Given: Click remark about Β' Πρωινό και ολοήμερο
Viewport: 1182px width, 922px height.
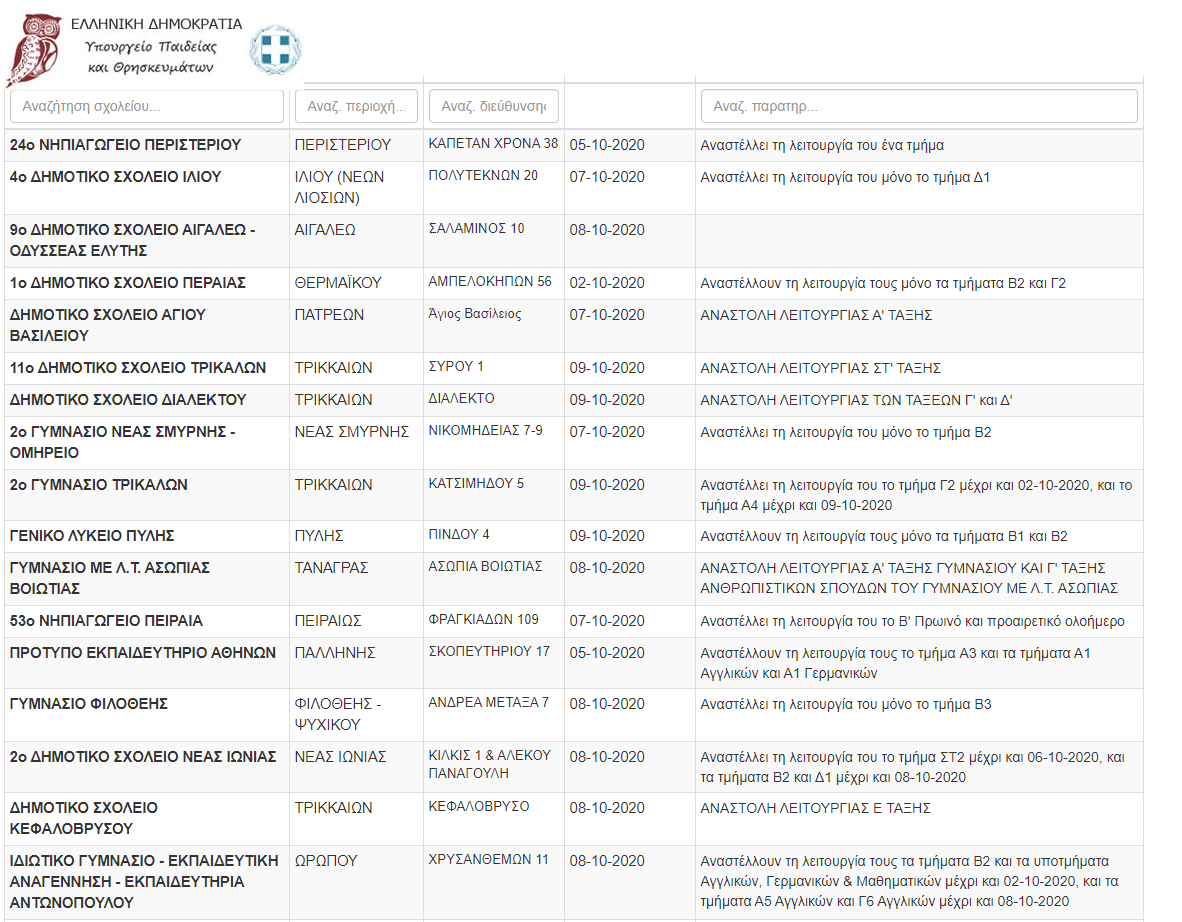Looking at the screenshot, I should [x=912, y=621].
